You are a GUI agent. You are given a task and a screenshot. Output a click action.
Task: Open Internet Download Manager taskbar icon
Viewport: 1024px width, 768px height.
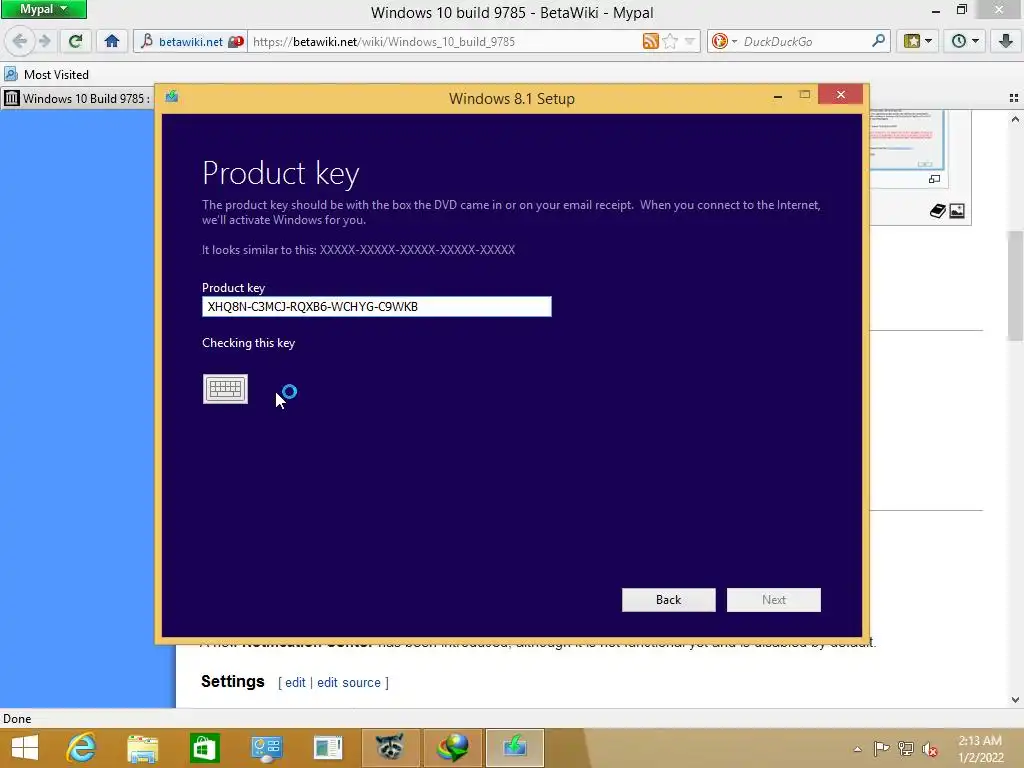(453, 748)
